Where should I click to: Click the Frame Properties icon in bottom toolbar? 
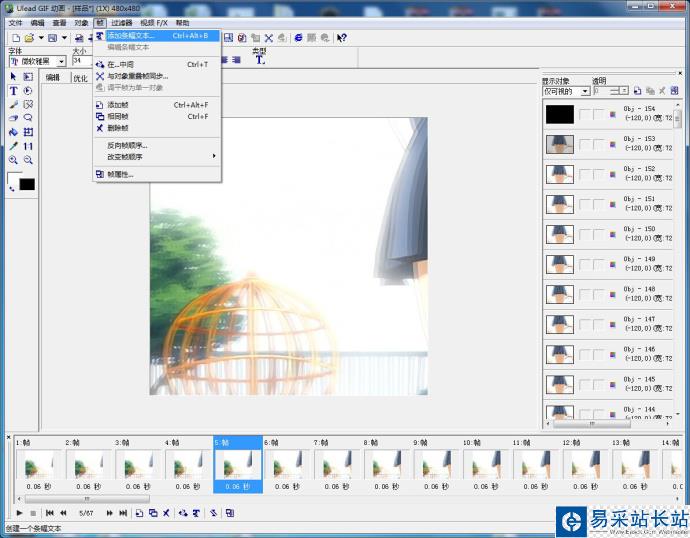(230, 513)
